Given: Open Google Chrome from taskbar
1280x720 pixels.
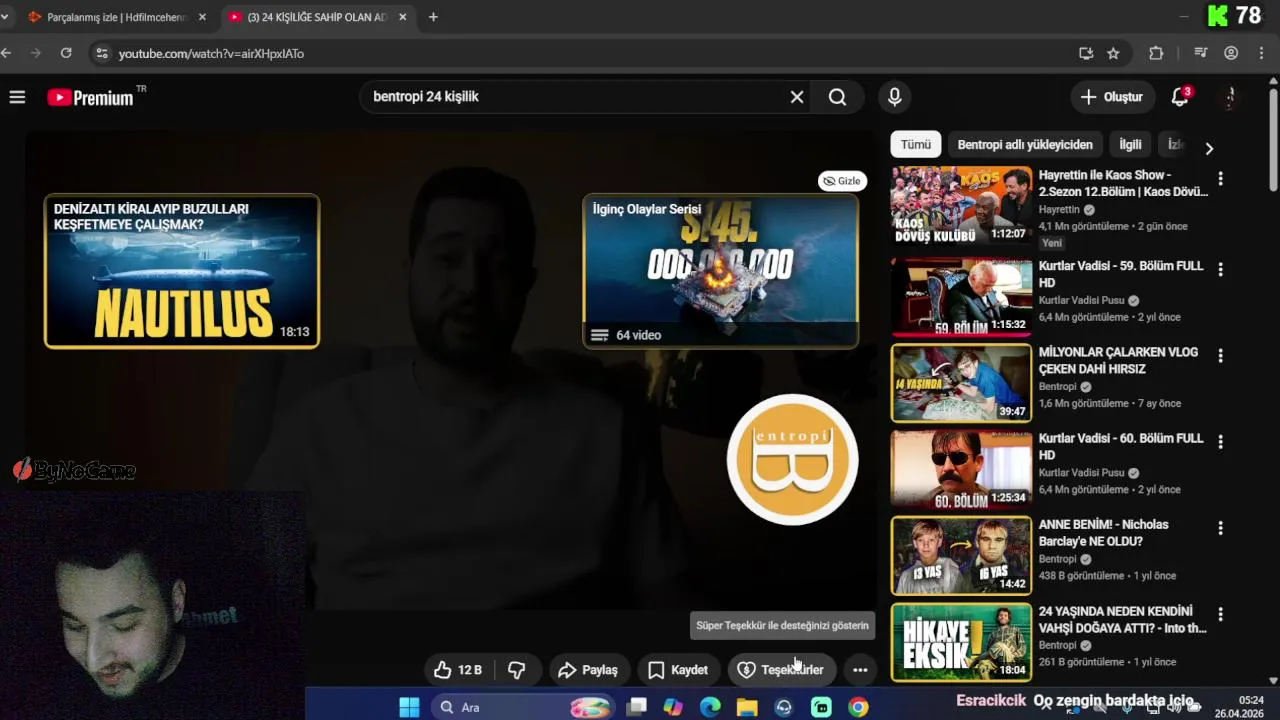Looking at the screenshot, I should 858,707.
